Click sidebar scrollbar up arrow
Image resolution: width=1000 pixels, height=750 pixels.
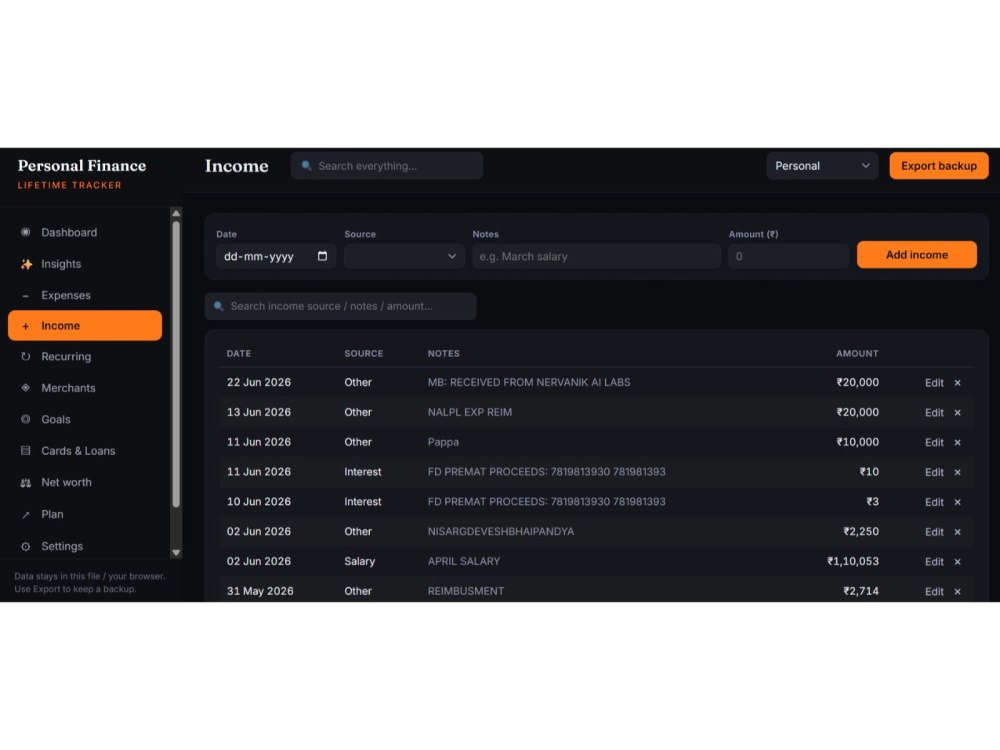(x=176, y=214)
